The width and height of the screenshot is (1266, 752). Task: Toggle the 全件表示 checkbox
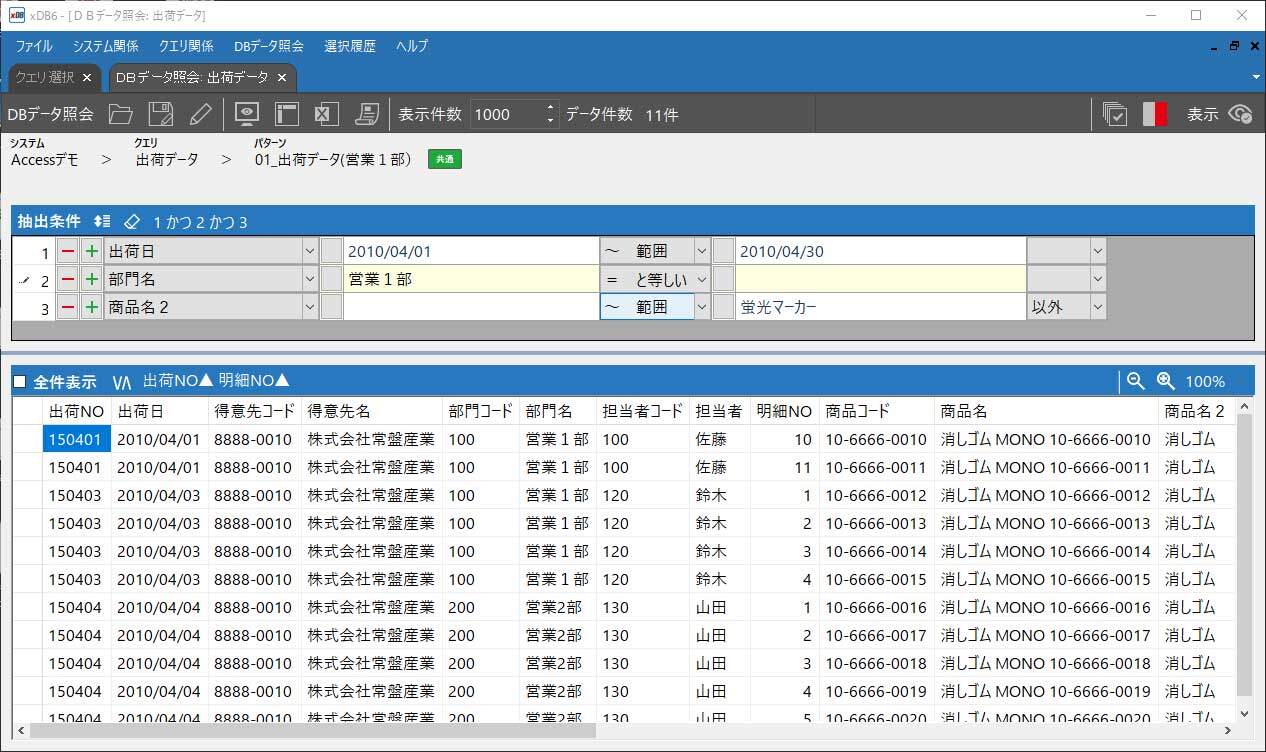click(x=19, y=382)
